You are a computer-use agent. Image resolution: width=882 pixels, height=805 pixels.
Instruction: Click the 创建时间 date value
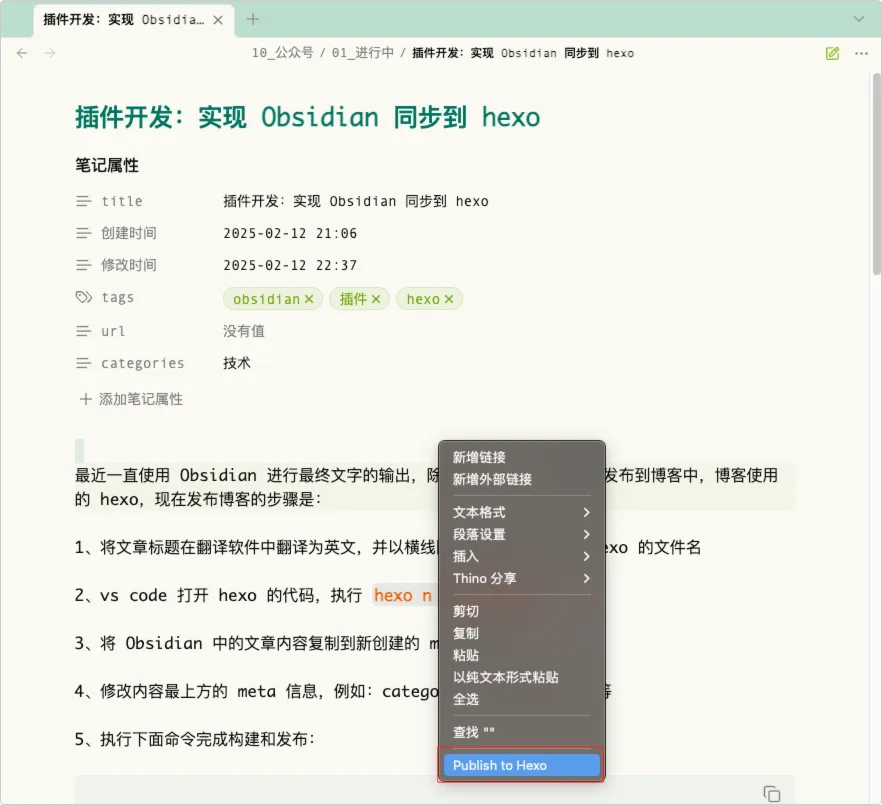coord(290,233)
